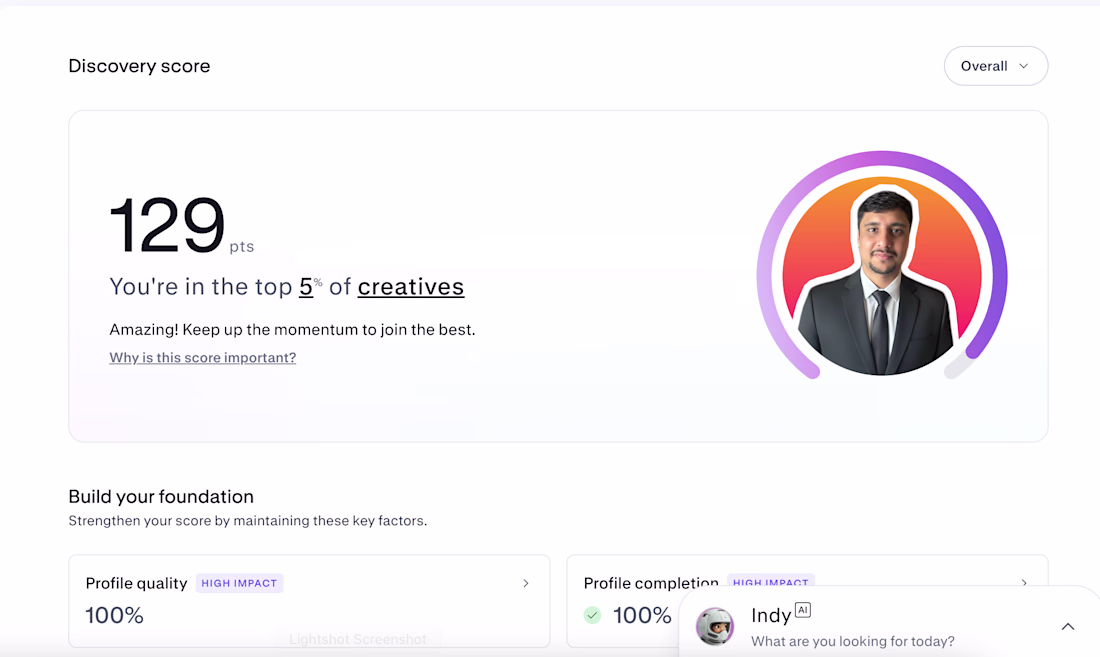This screenshot has width=1100, height=657.
Task: Expand the Profile quality card chevron
Action: coord(526,583)
